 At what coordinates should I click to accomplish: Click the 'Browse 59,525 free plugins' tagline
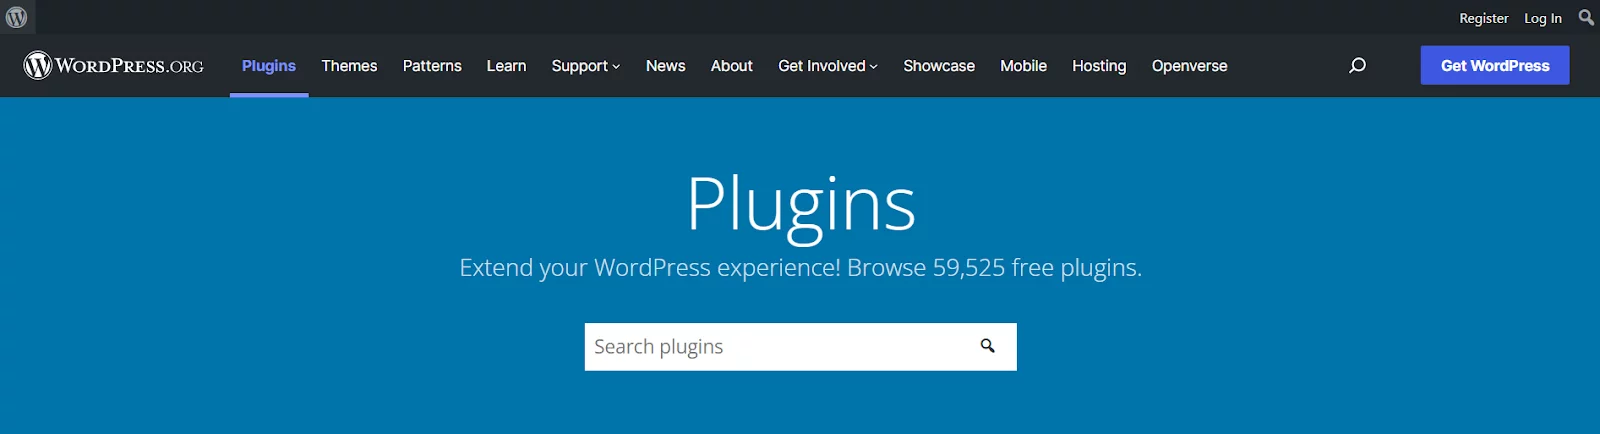point(994,268)
